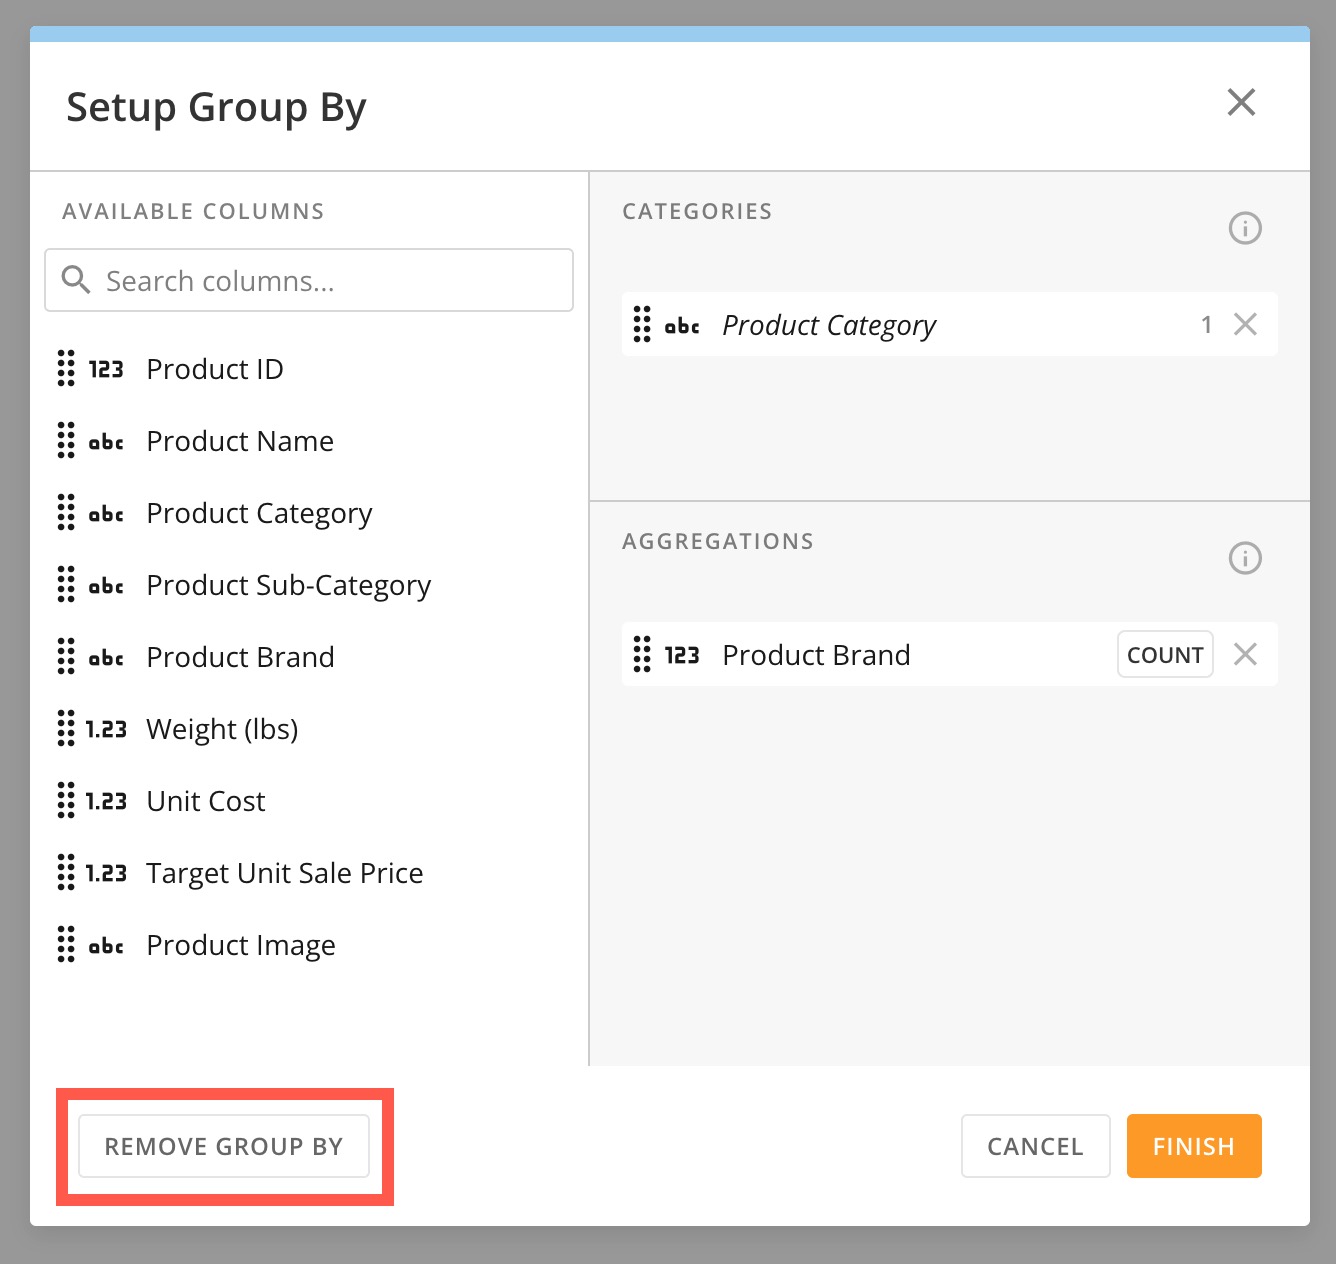The width and height of the screenshot is (1336, 1264).
Task: Select Product Sub-Category column
Action: 288,585
